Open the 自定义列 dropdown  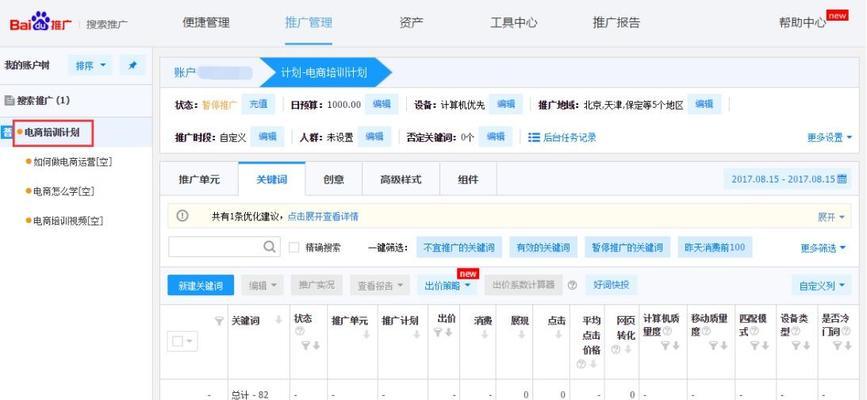[x=822, y=285]
